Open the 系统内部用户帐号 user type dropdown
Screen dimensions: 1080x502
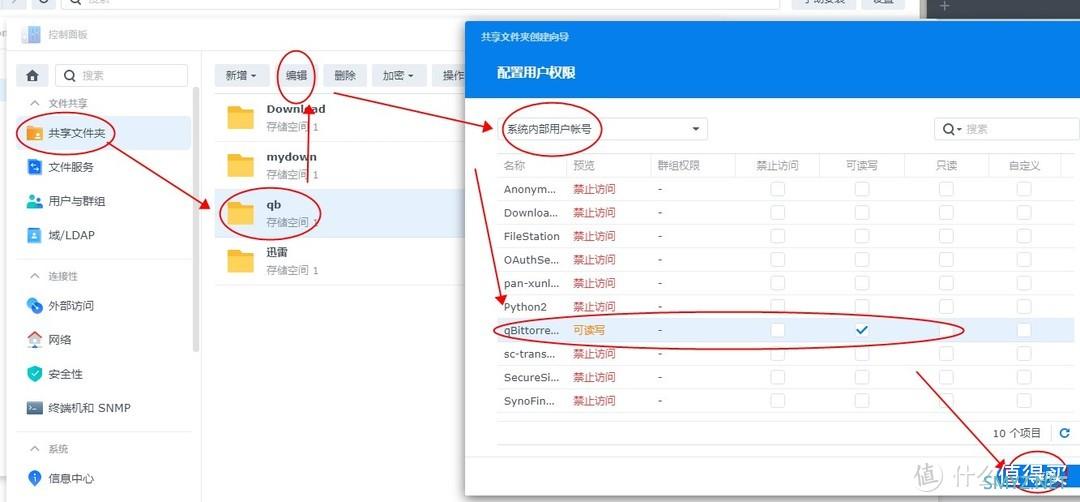(x=603, y=129)
